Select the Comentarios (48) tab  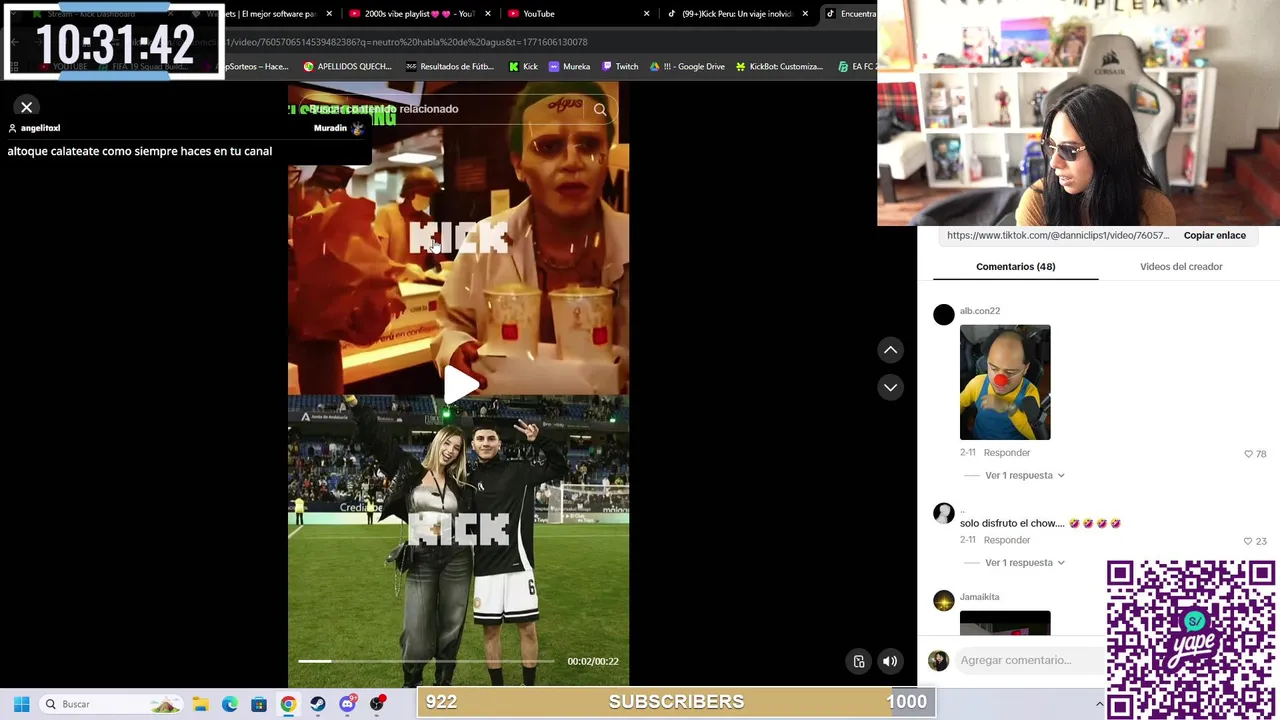coord(1015,267)
